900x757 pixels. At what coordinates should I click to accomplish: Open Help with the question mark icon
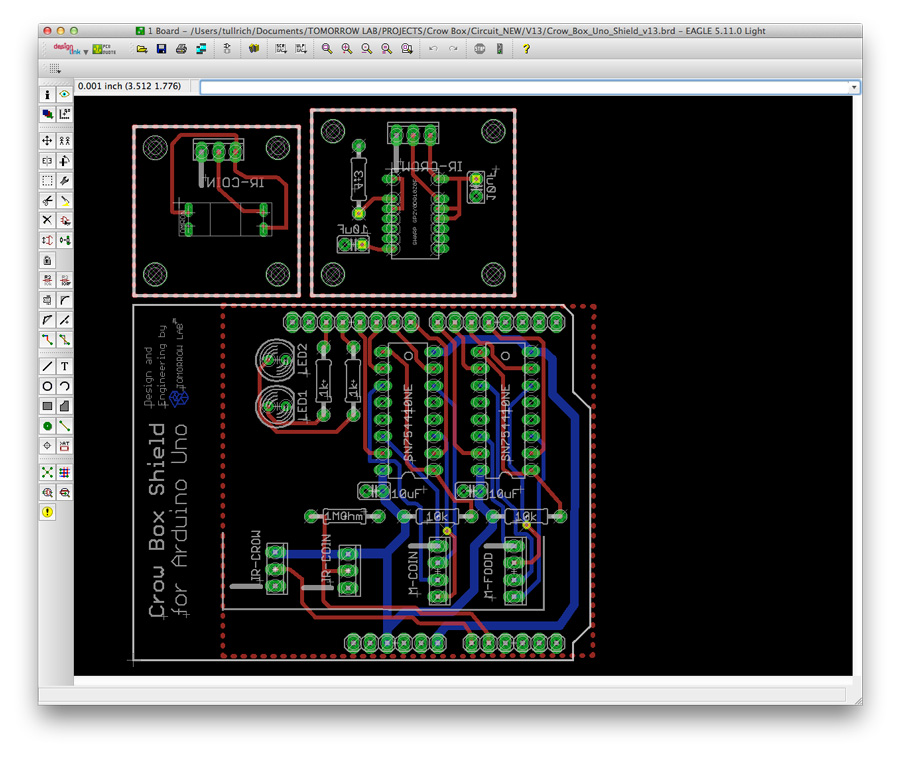pyautogui.click(x=526, y=49)
